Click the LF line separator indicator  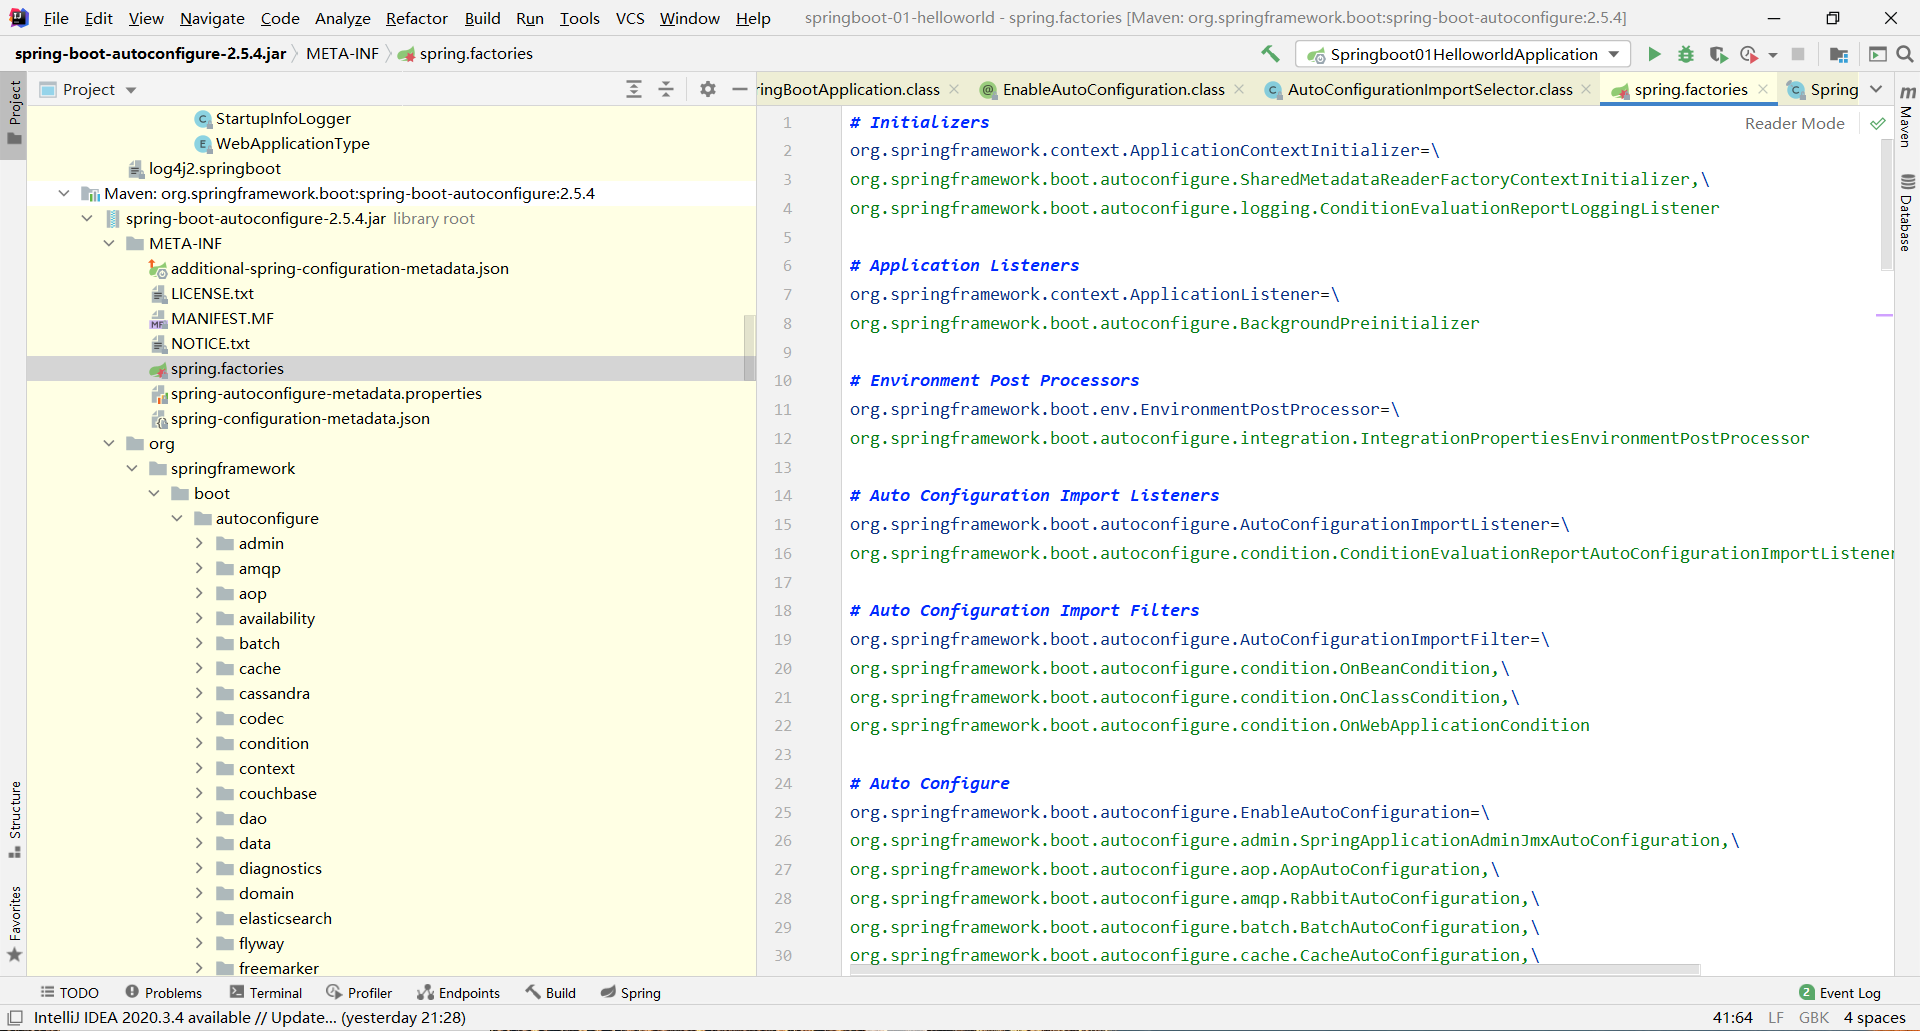point(1775,1018)
